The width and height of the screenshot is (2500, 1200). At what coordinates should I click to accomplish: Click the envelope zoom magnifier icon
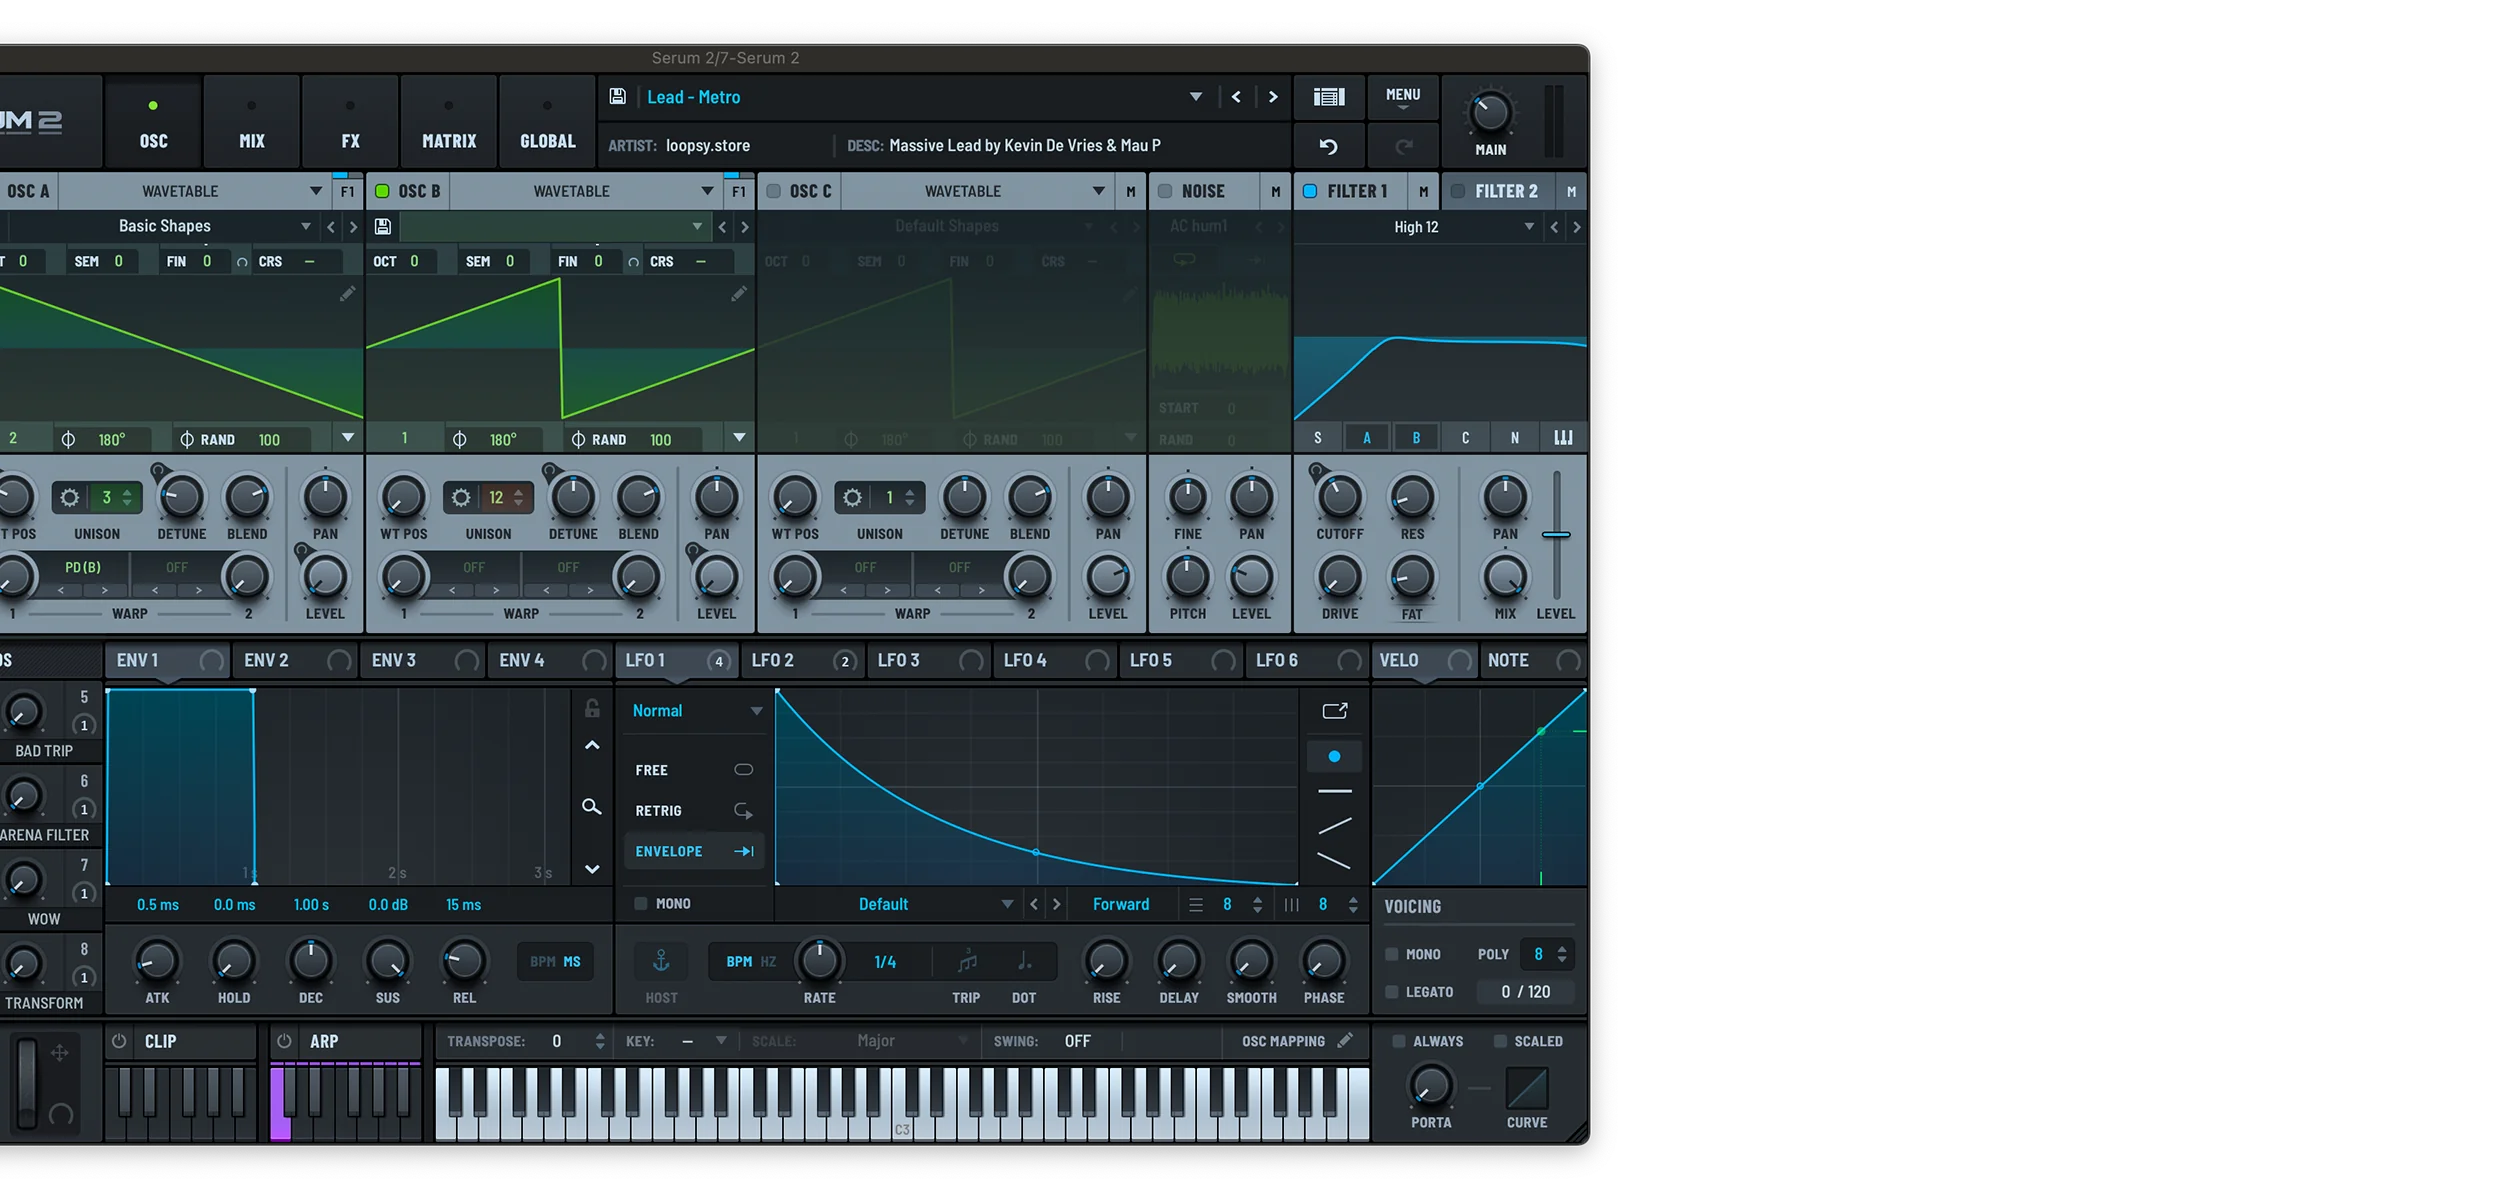point(592,806)
